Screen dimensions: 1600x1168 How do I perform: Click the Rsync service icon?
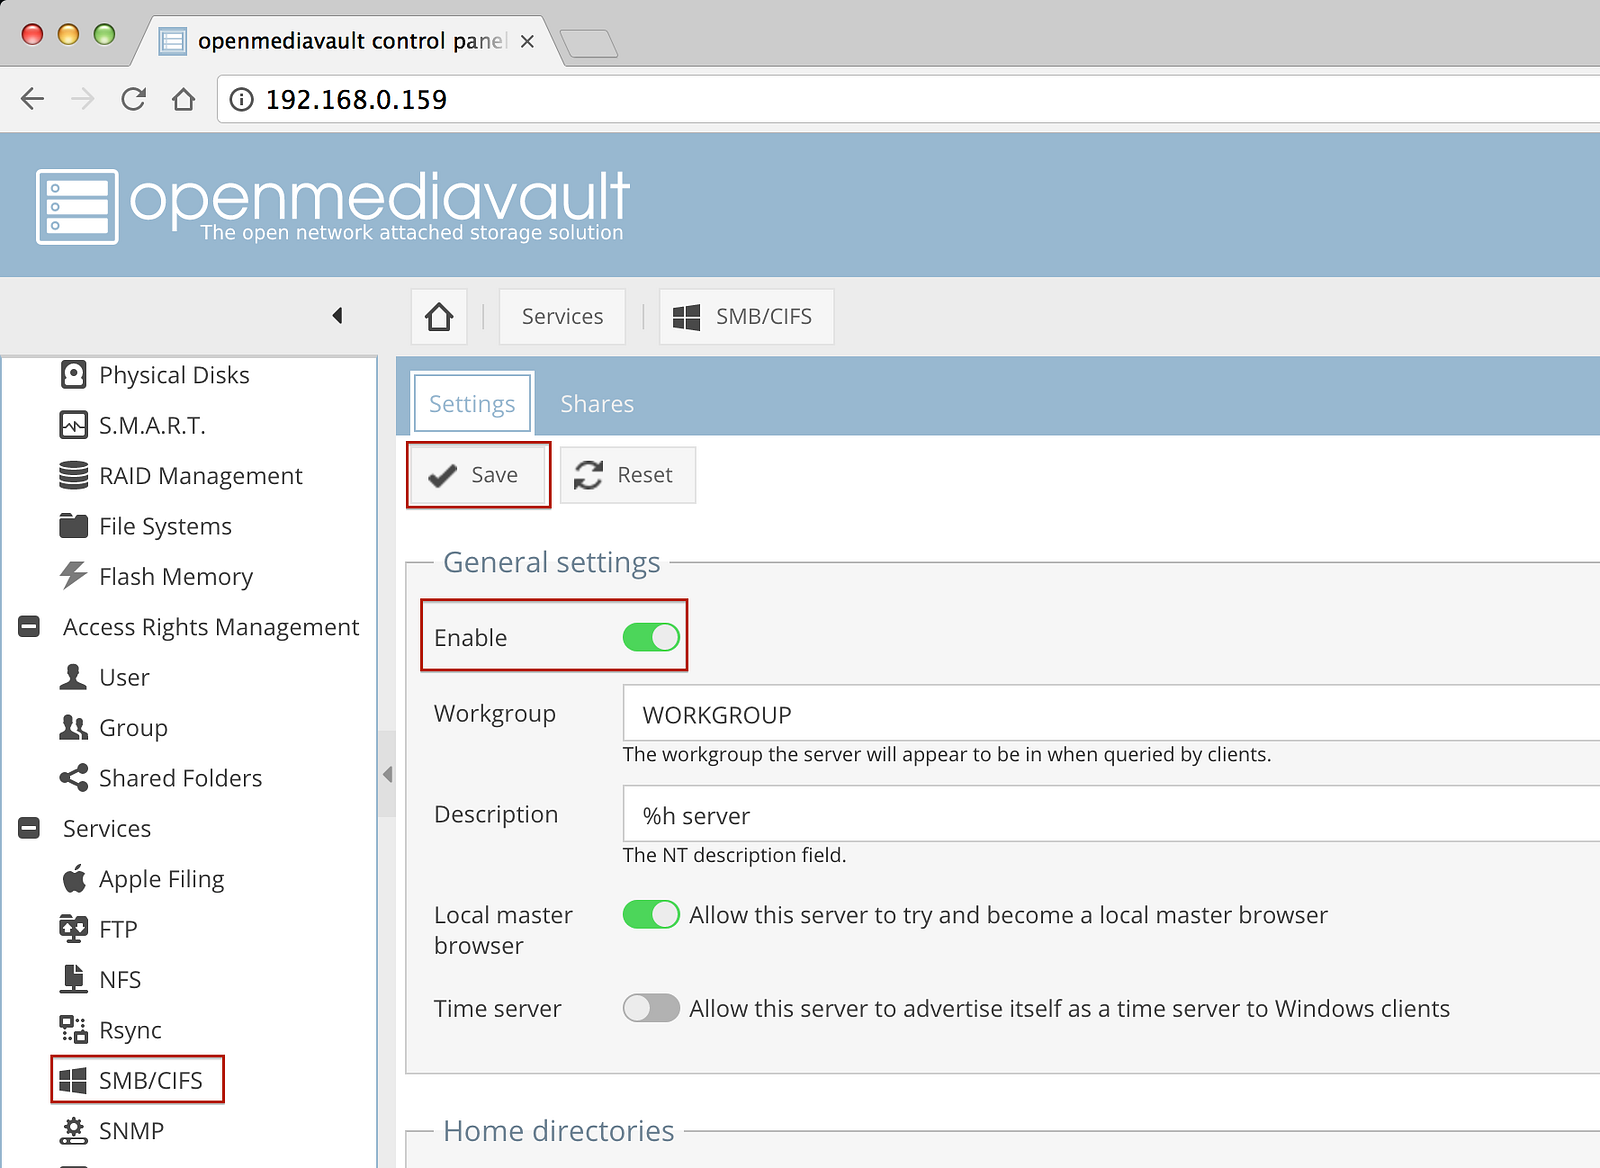click(73, 1029)
